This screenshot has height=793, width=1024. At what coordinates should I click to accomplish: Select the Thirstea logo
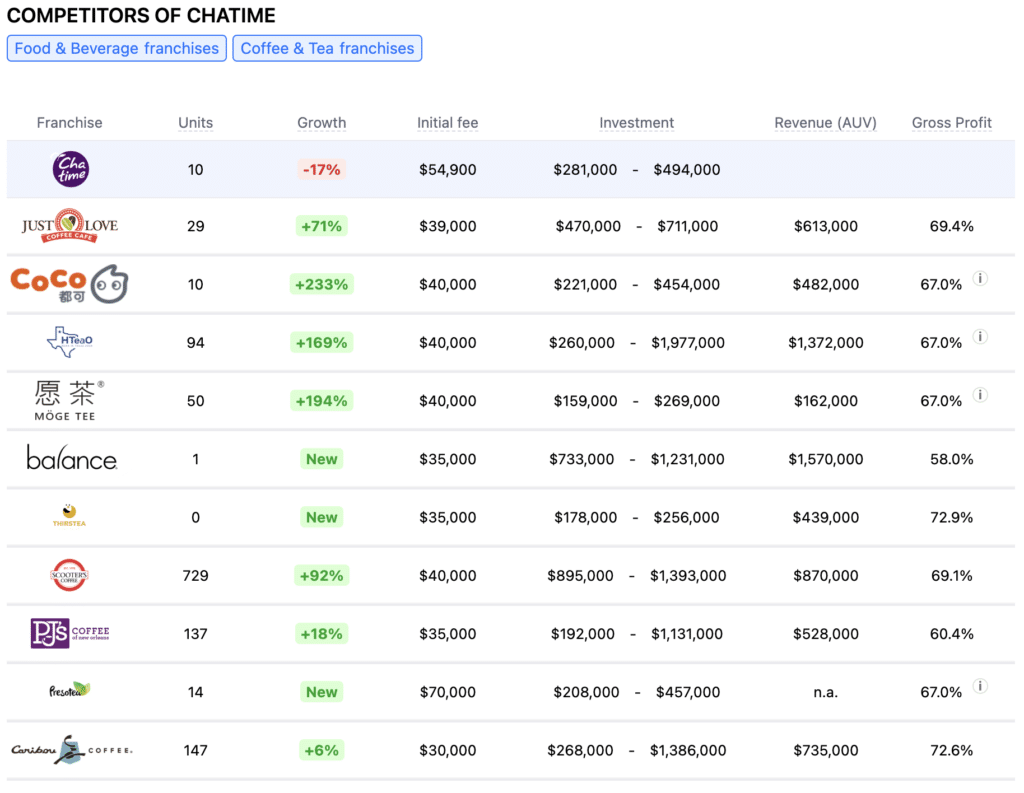69,516
